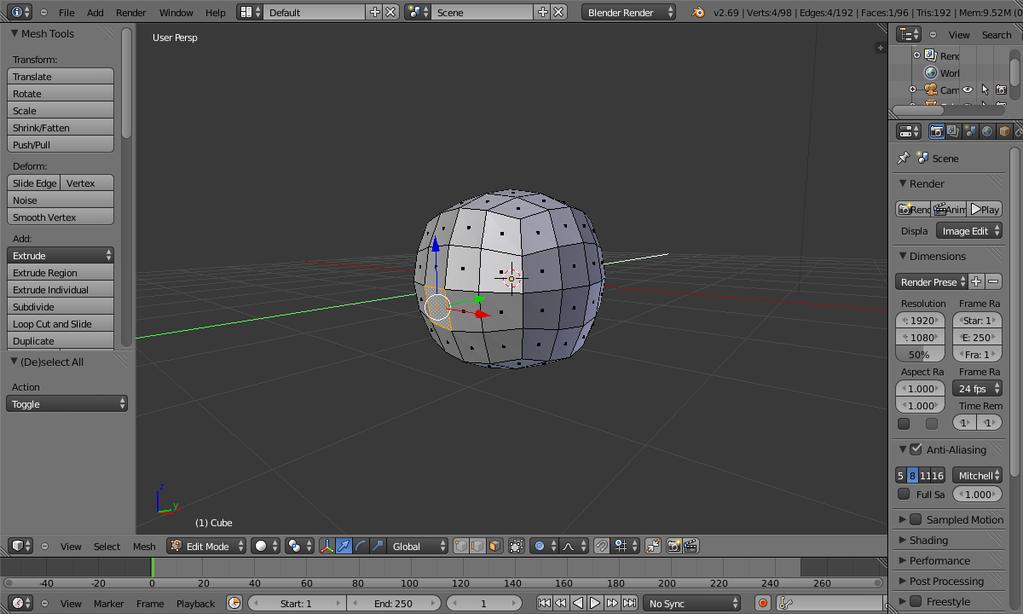Open the Window menu
Viewport: 1023px width, 614px height.
pos(176,12)
